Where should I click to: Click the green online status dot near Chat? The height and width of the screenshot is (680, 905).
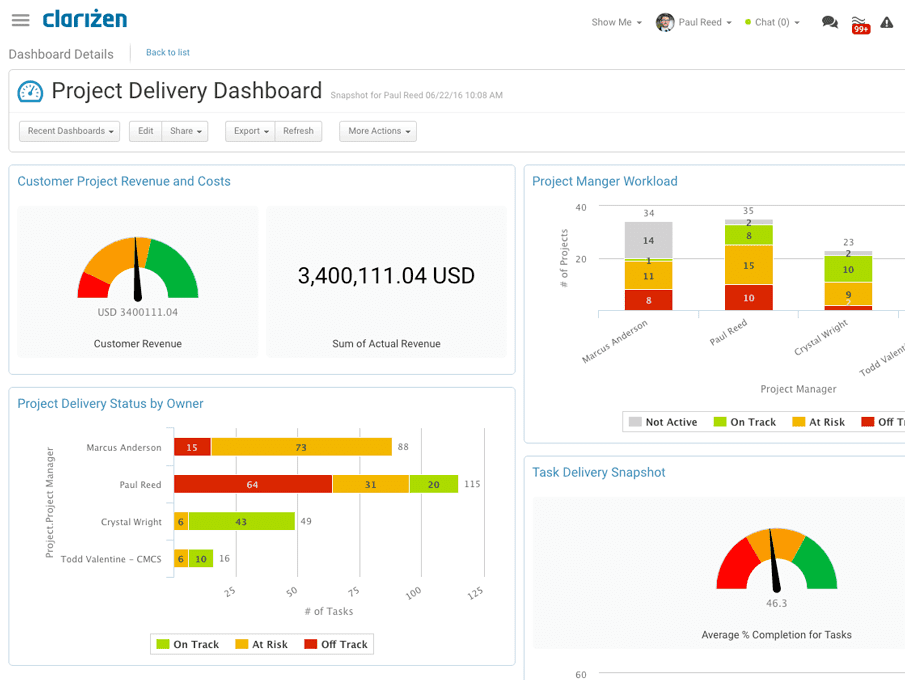(750, 22)
